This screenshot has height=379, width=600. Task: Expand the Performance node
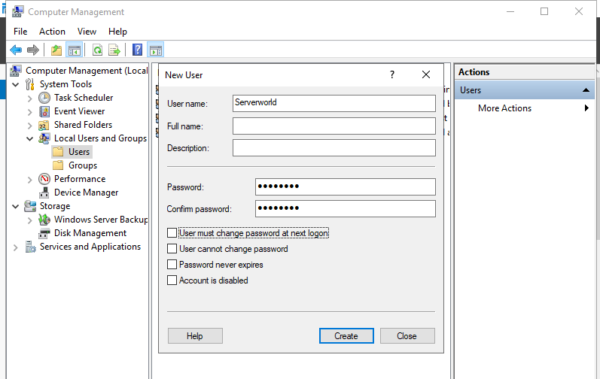(30, 180)
